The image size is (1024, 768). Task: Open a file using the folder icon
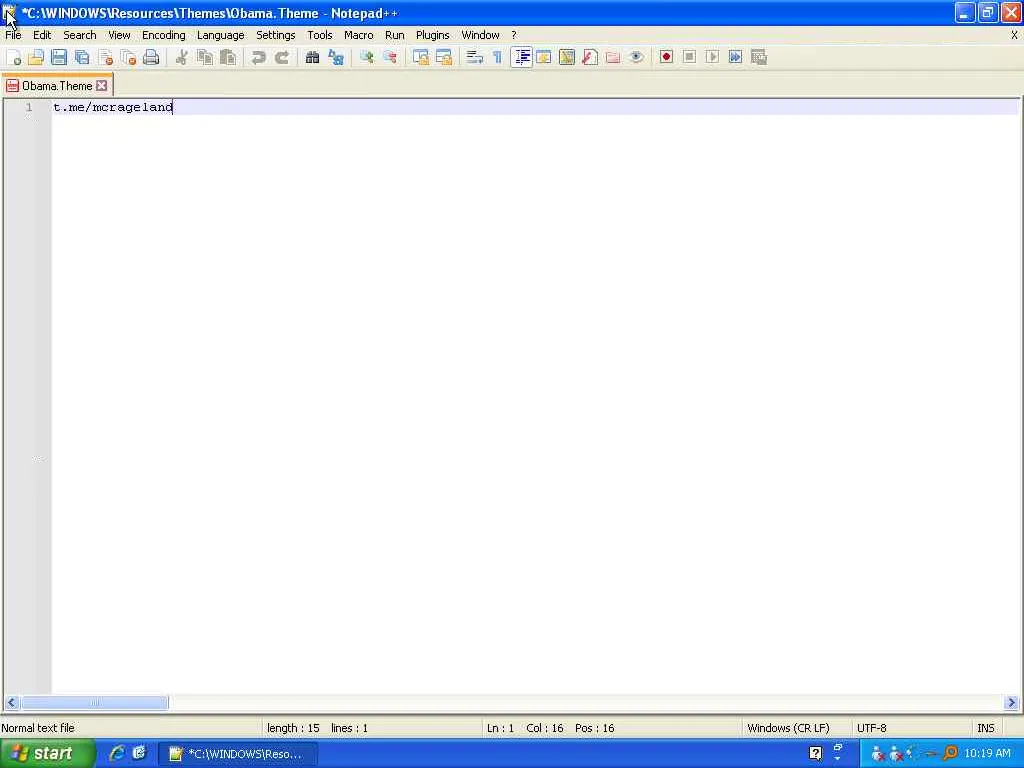point(36,57)
